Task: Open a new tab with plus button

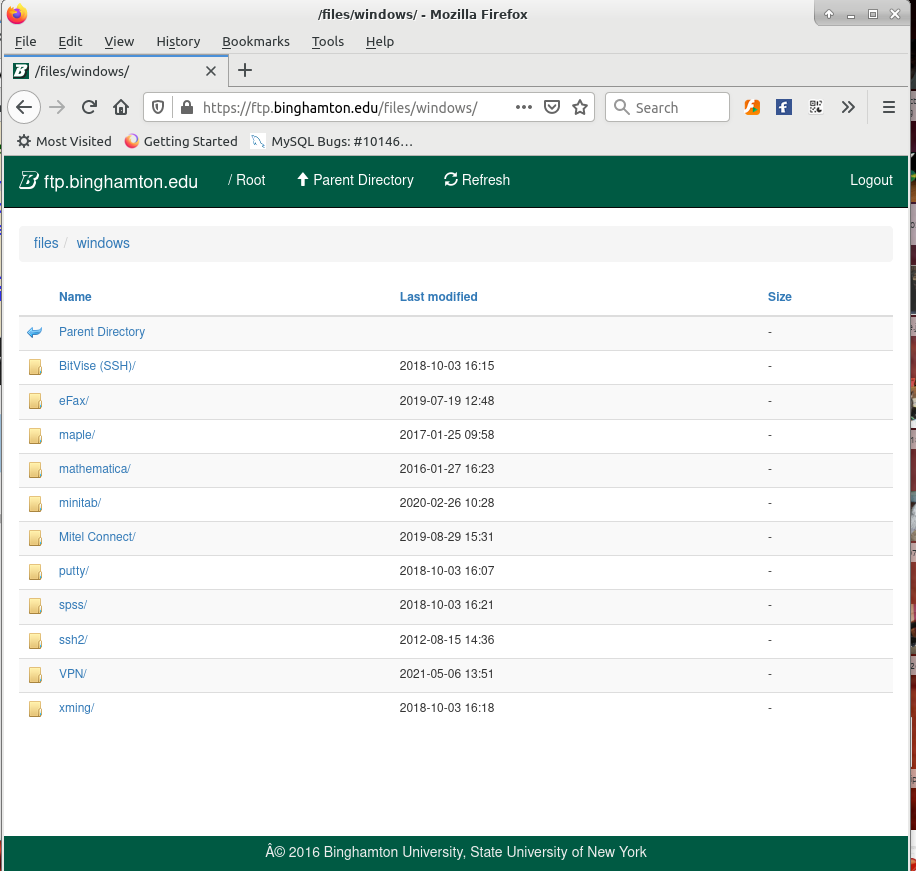Action: [x=245, y=71]
